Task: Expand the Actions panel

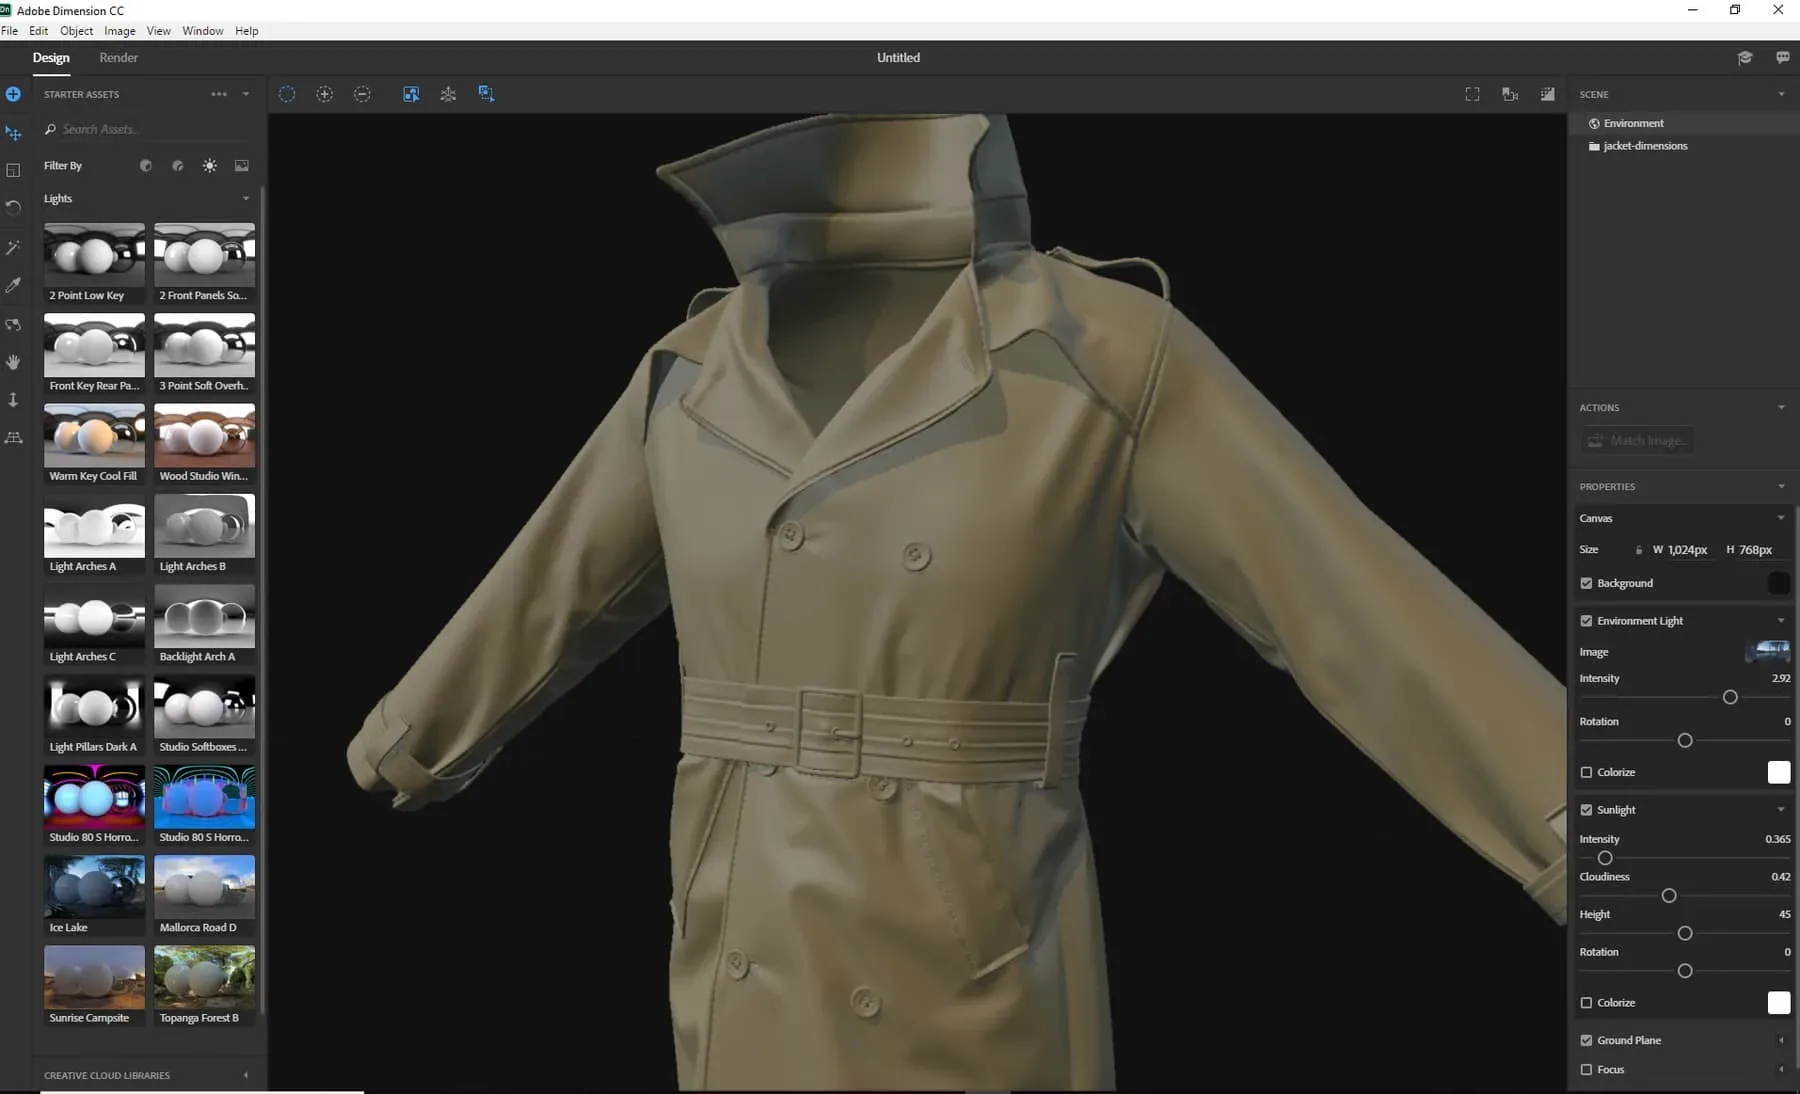Action: click(x=1781, y=407)
